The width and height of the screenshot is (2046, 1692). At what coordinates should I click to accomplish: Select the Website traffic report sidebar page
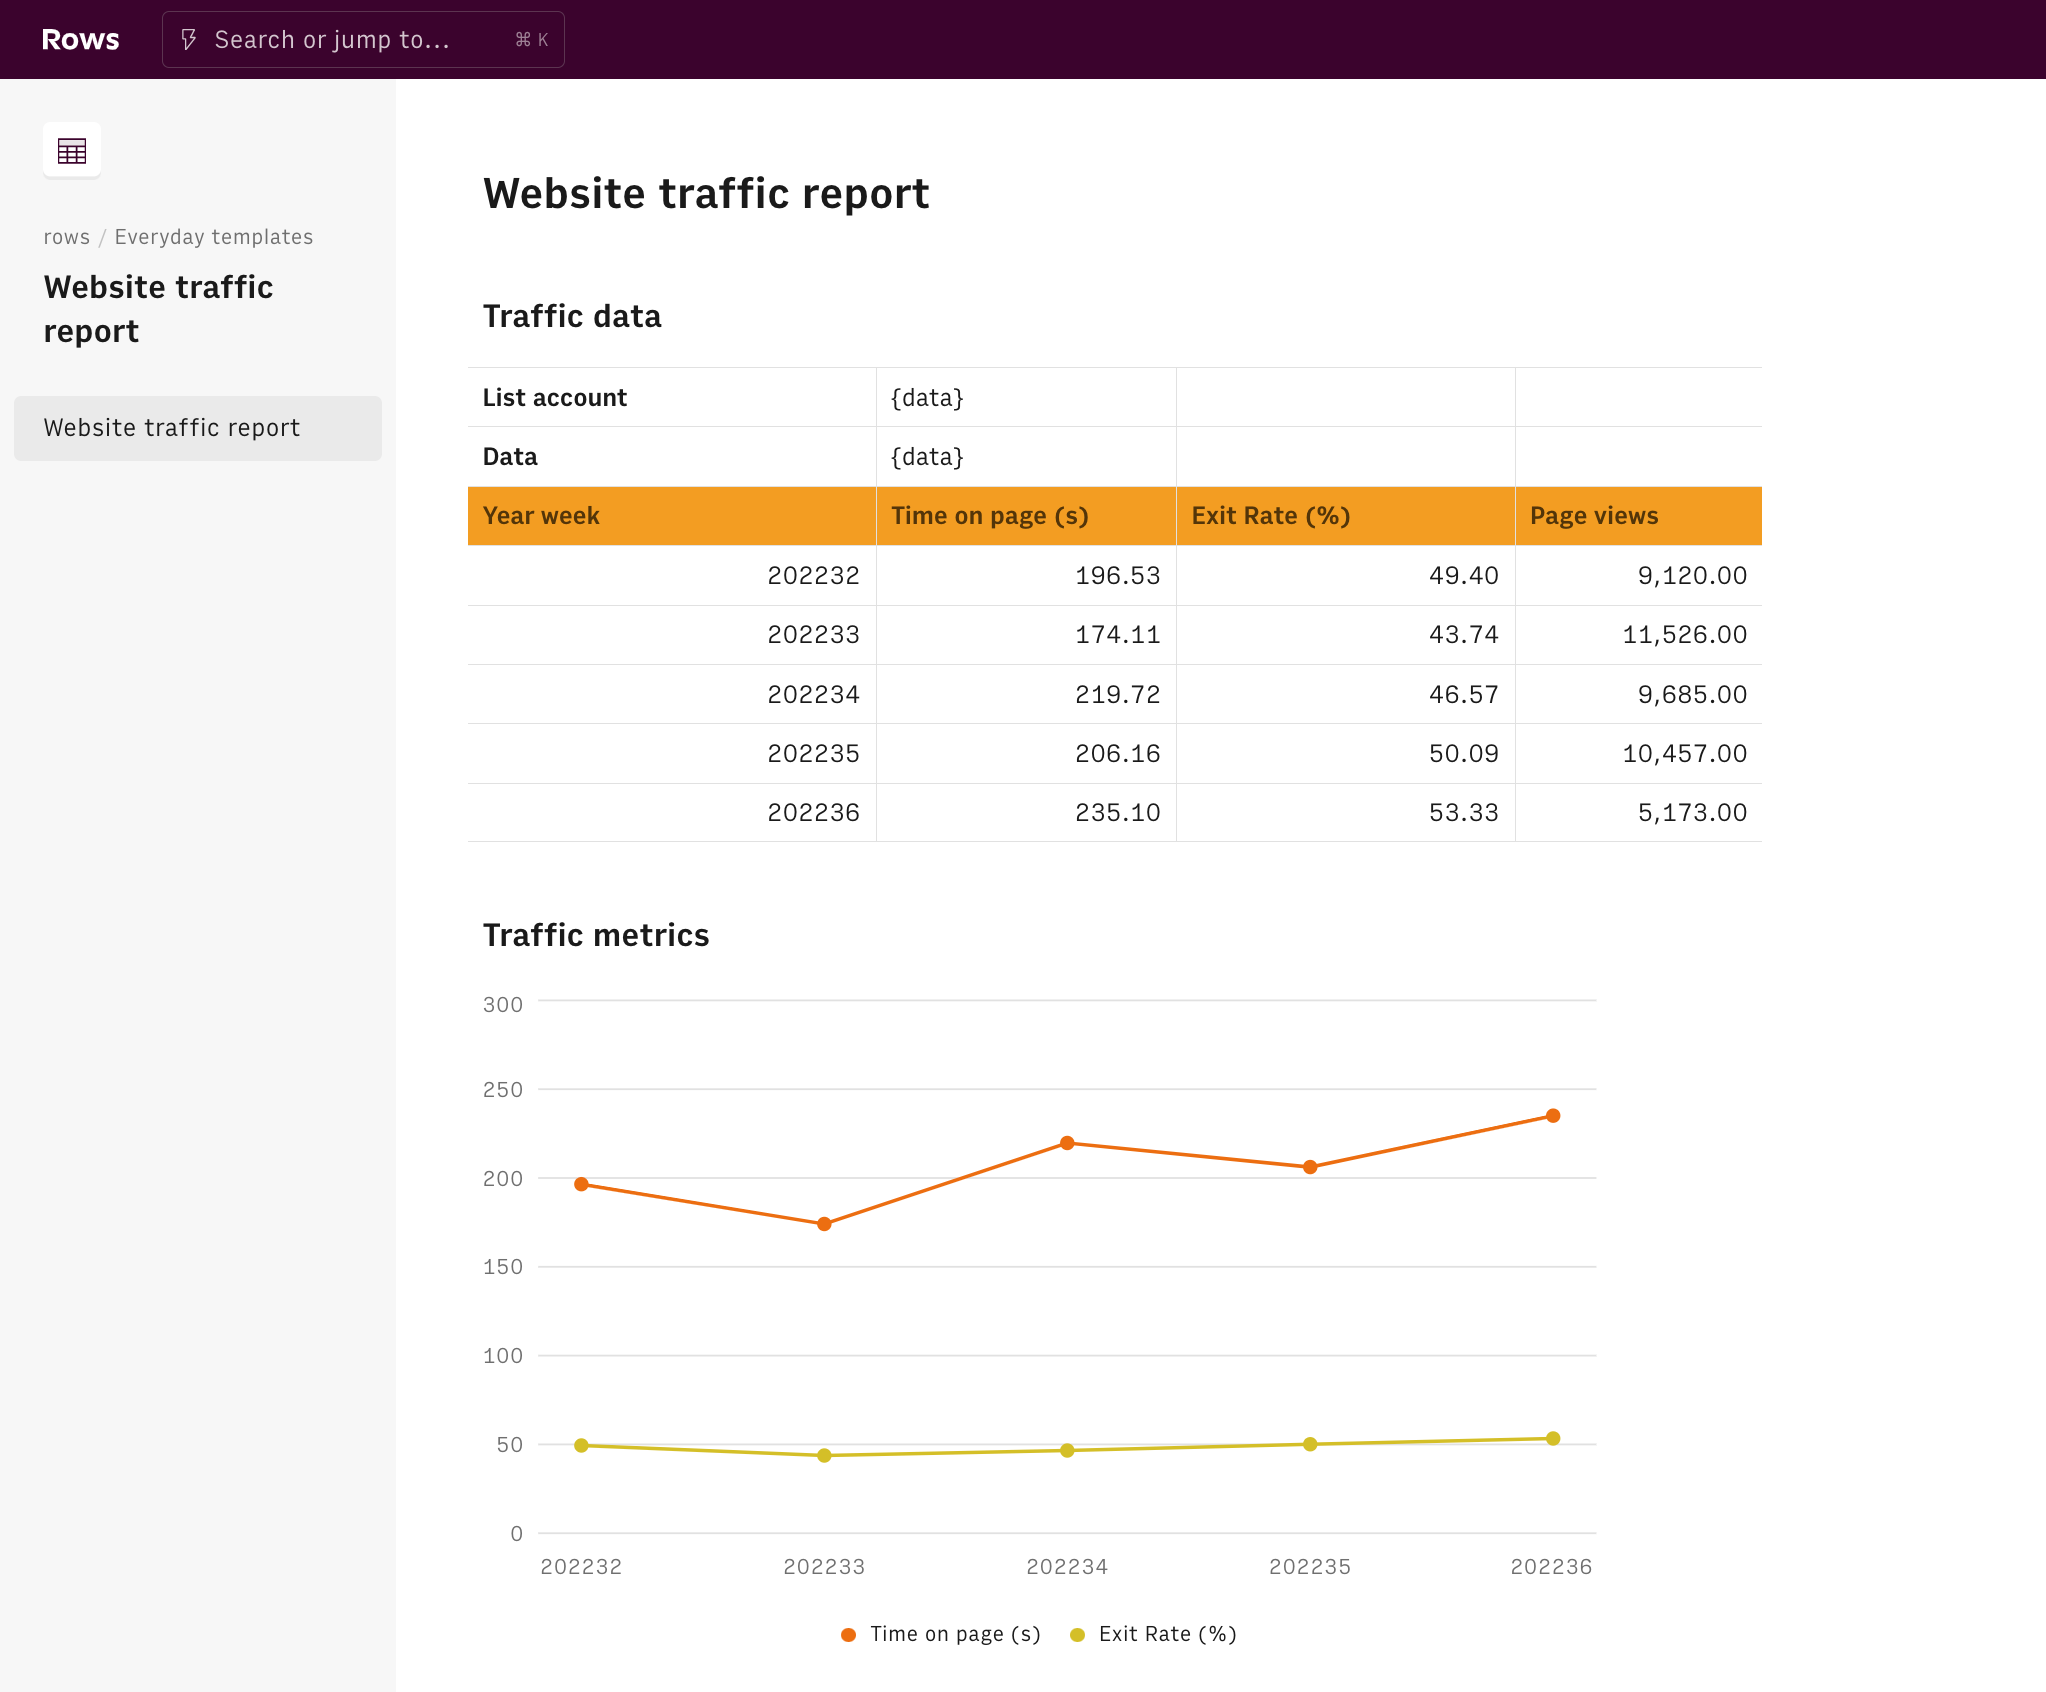pos(198,428)
